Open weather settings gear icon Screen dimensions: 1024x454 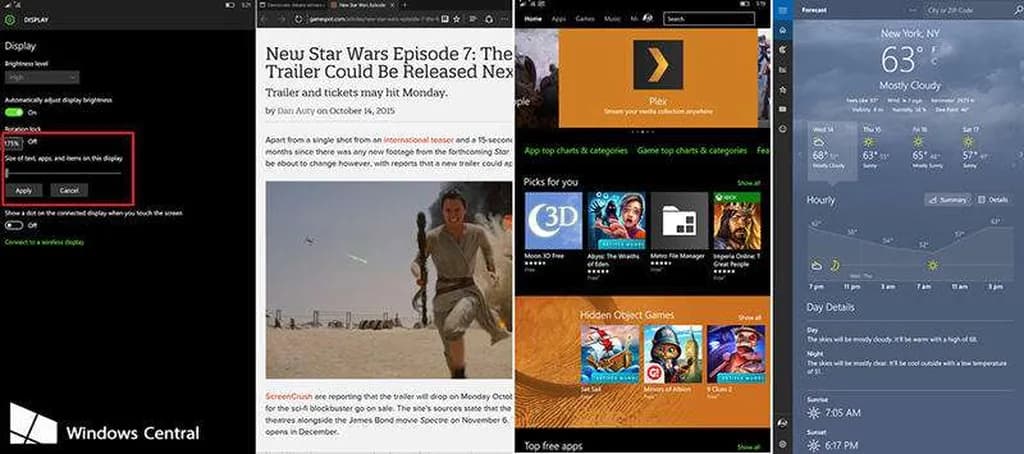click(781, 443)
